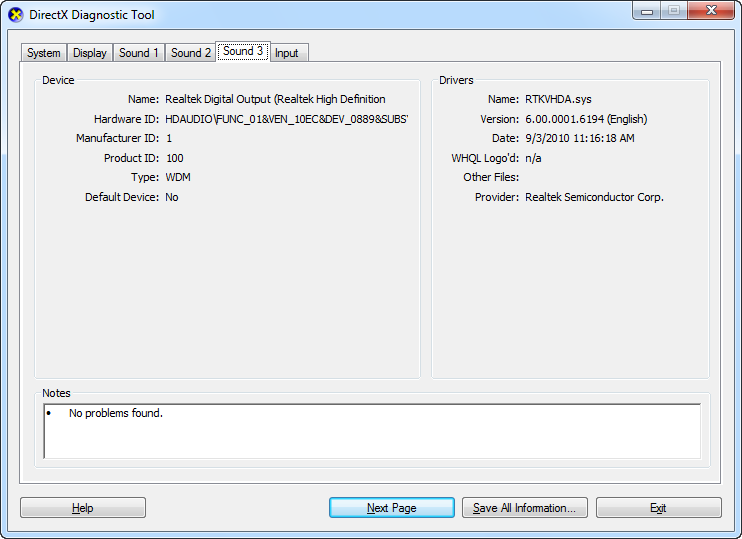The width and height of the screenshot is (742, 539).
Task: Click the 'Drivers' group label
Action: click(x=456, y=80)
